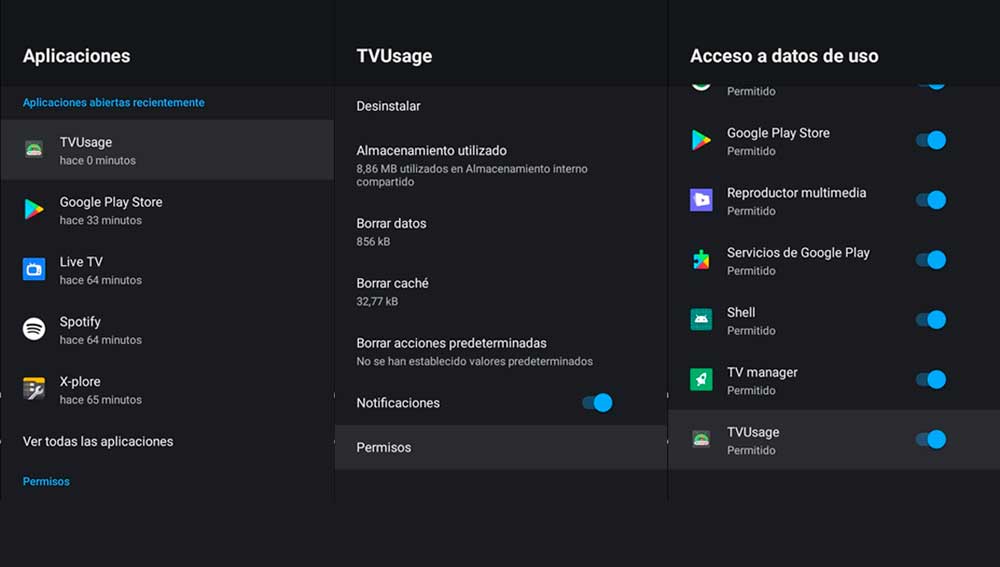This screenshot has height=567, width=1000.
Task: Click 856 kB value under Borrar datos
Action: click(x=373, y=242)
